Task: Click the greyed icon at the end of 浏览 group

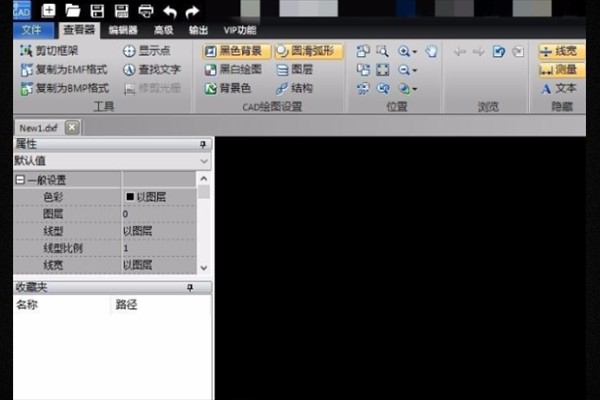Action: (x=518, y=51)
